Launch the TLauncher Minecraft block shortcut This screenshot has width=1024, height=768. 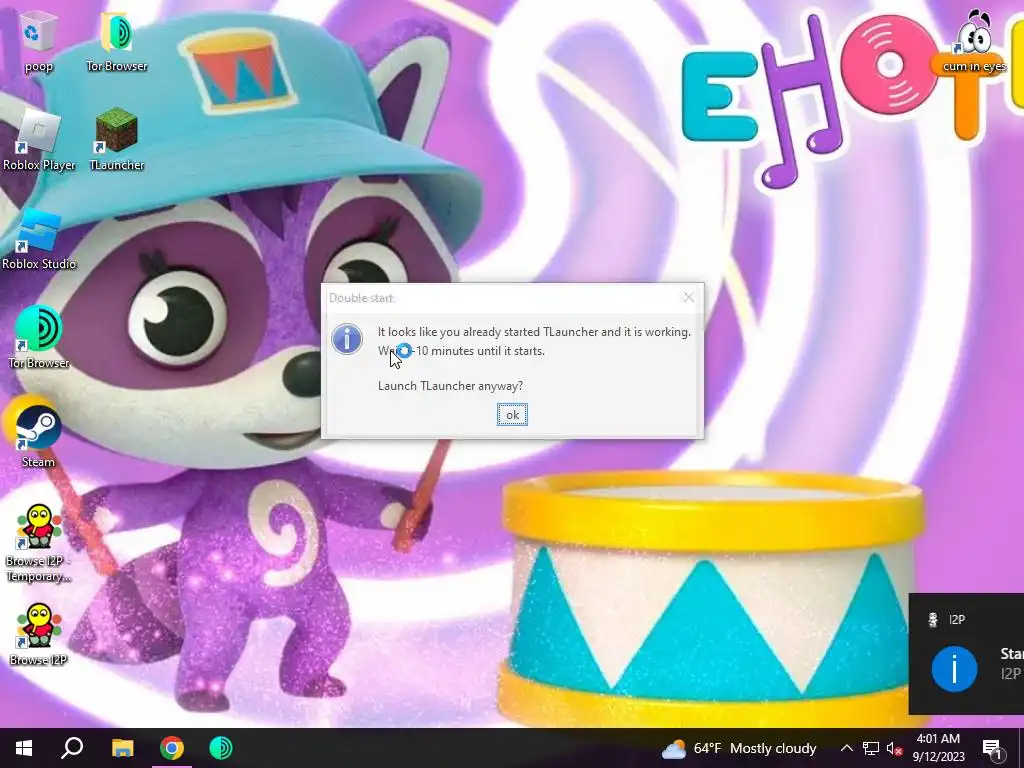point(116,140)
